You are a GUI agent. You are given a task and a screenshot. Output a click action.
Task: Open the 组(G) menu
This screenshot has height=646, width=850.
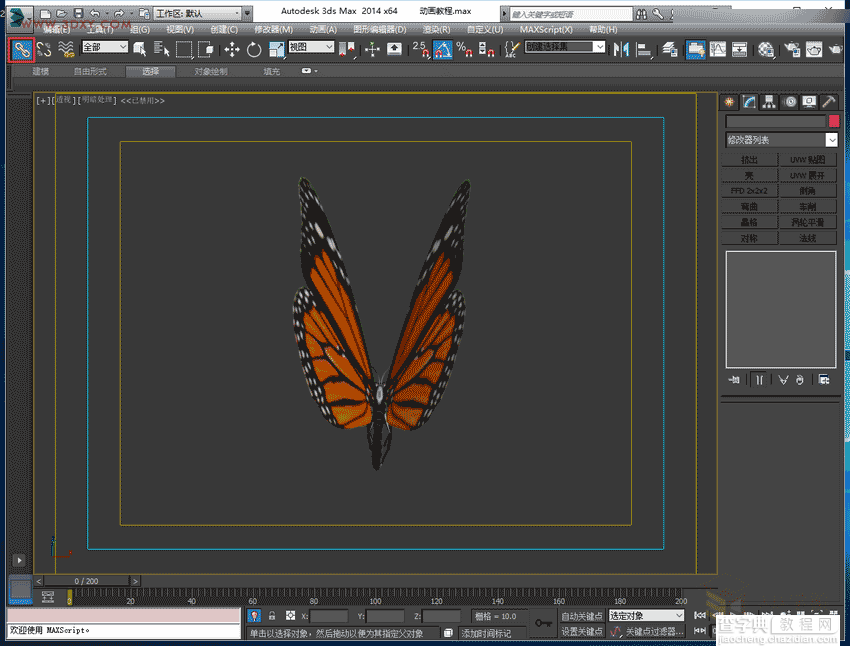point(139,29)
